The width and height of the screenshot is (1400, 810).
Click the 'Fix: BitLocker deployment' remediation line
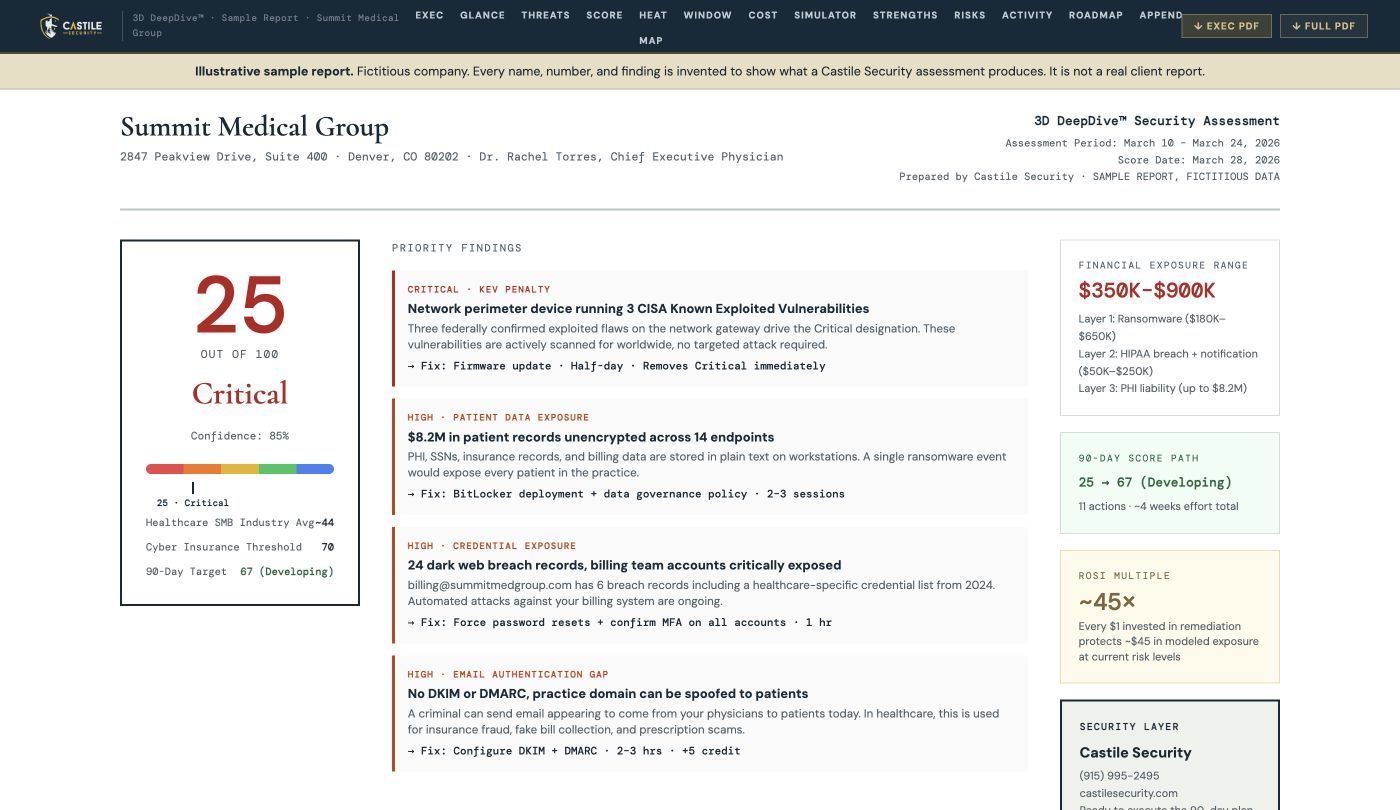click(x=626, y=494)
